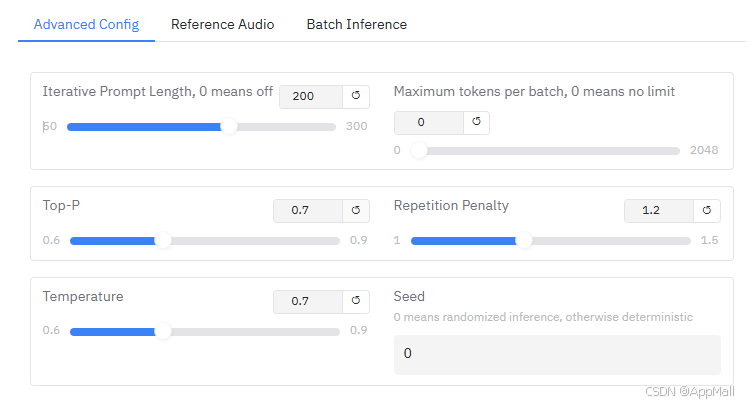Open the Batch Inference tab
749x404 pixels.
pyautogui.click(x=356, y=24)
